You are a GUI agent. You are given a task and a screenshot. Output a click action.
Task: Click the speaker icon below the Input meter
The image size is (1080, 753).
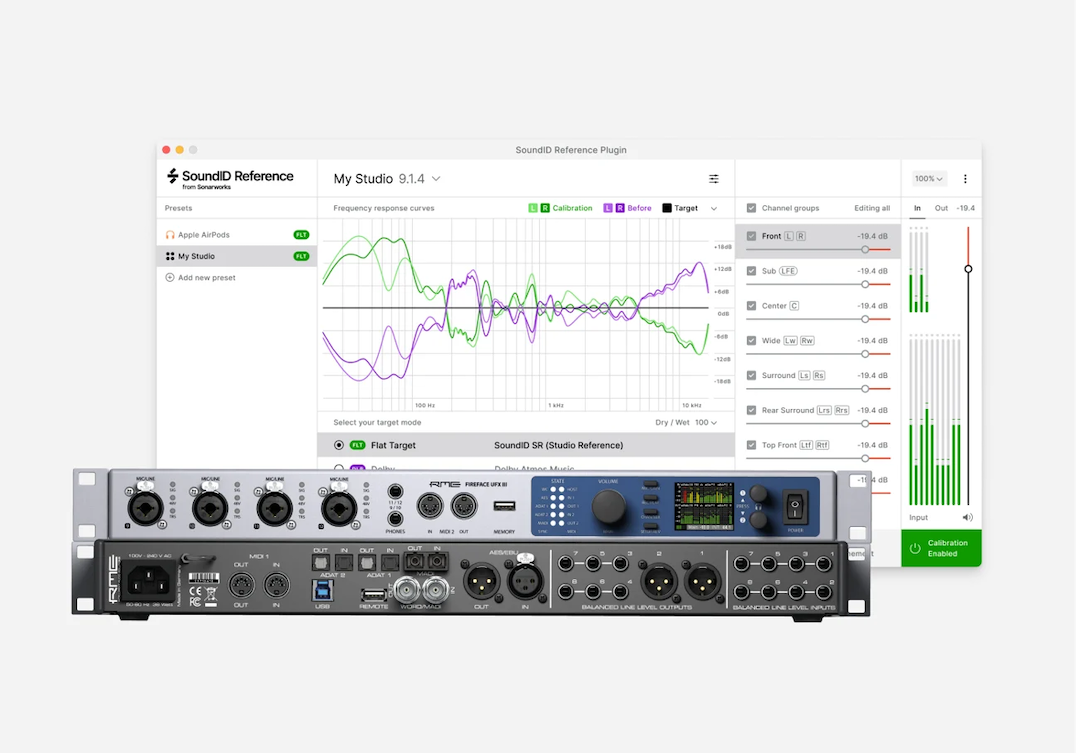tap(967, 517)
